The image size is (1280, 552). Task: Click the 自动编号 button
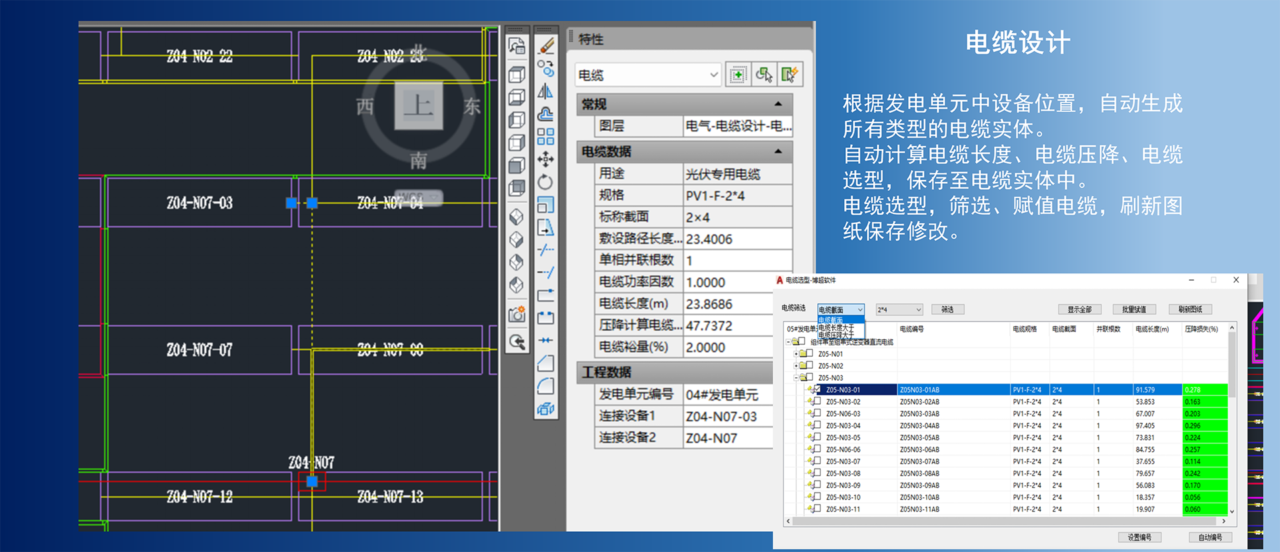[1211, 537]
